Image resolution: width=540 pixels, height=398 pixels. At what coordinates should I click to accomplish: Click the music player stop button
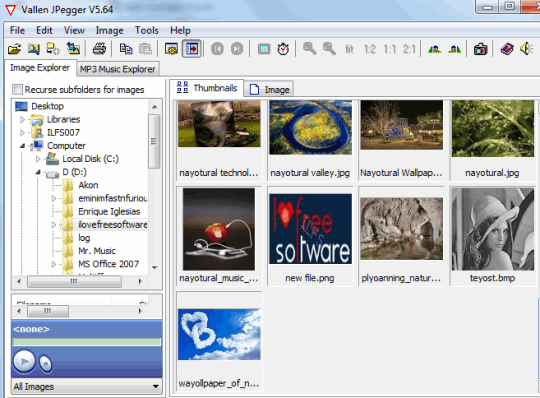click(x=45, y=363)
